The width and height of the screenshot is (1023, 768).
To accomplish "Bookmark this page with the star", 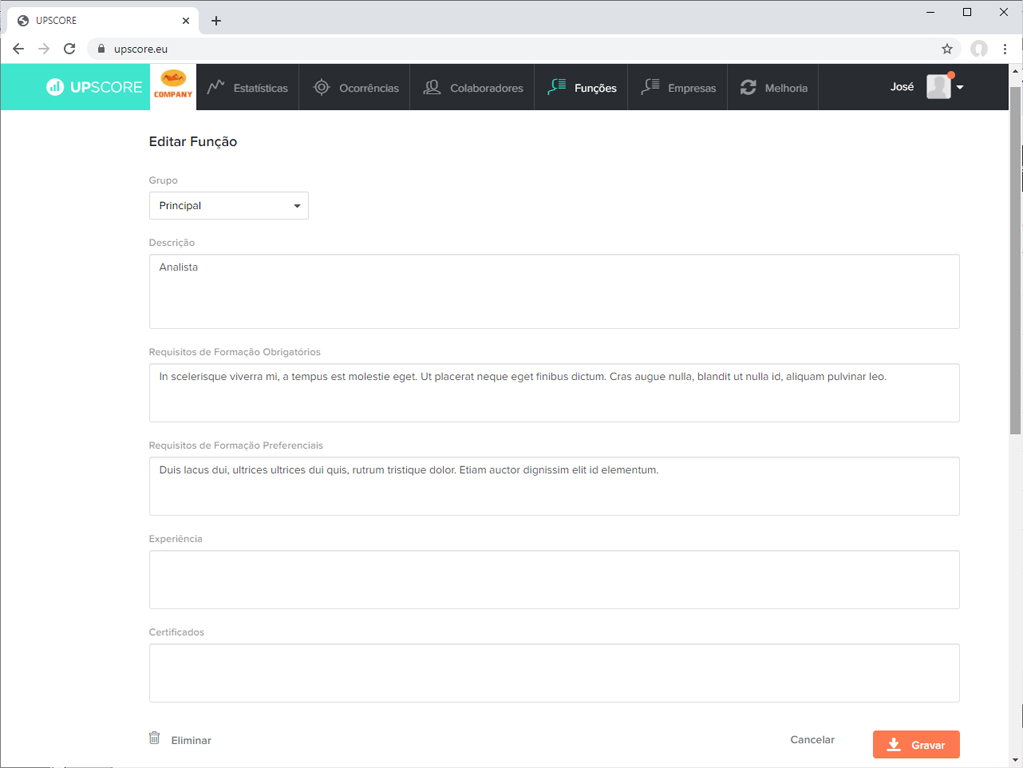I will pyautogui.click(x=947, y=49).
